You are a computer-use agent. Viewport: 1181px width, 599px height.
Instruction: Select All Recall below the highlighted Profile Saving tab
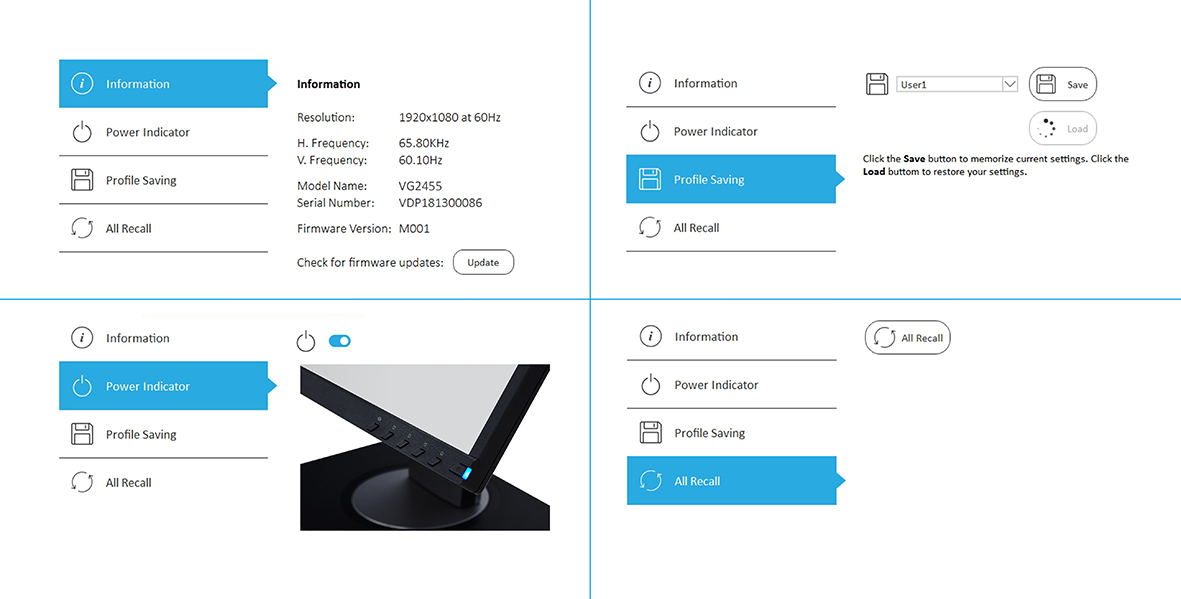tap(731, 228)
